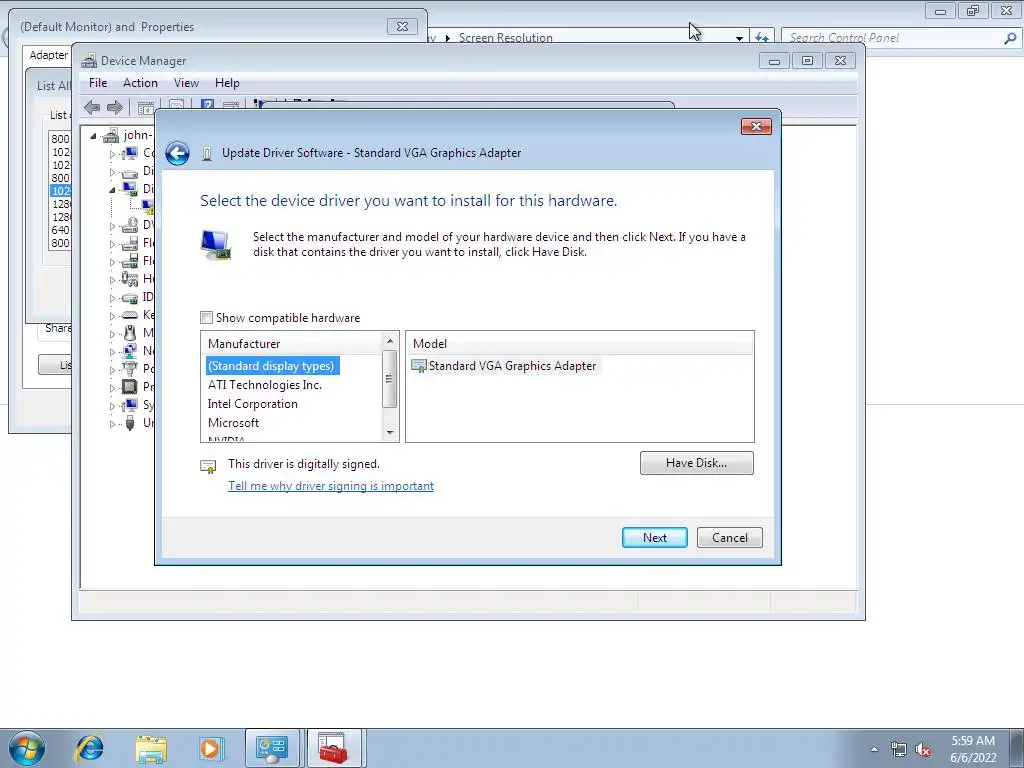This screenshot has height=768, width=1024.
Task: Open the Help menu in Device Manager
Action: tap(227, 83)
